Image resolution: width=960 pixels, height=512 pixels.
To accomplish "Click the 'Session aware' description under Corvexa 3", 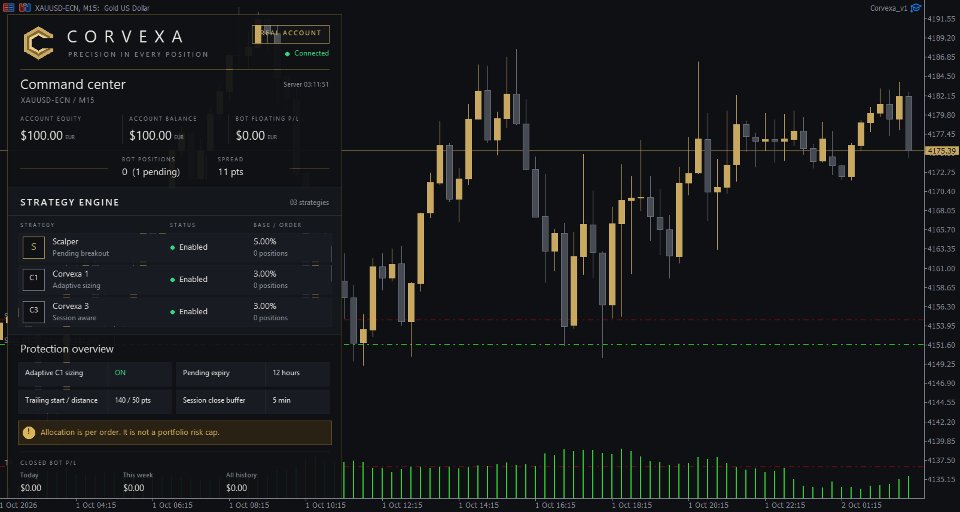I will coord(74,318).
